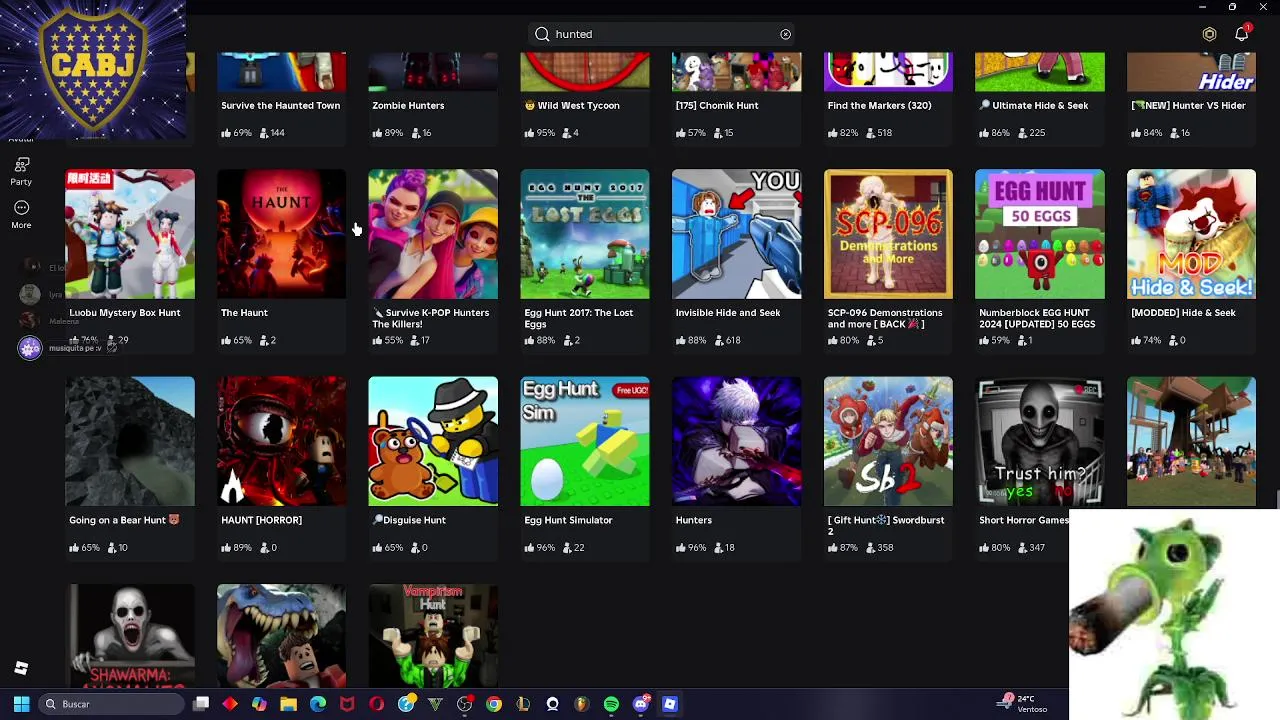
Task: Open the treehouse game thumbnail
Action: 1191,441
